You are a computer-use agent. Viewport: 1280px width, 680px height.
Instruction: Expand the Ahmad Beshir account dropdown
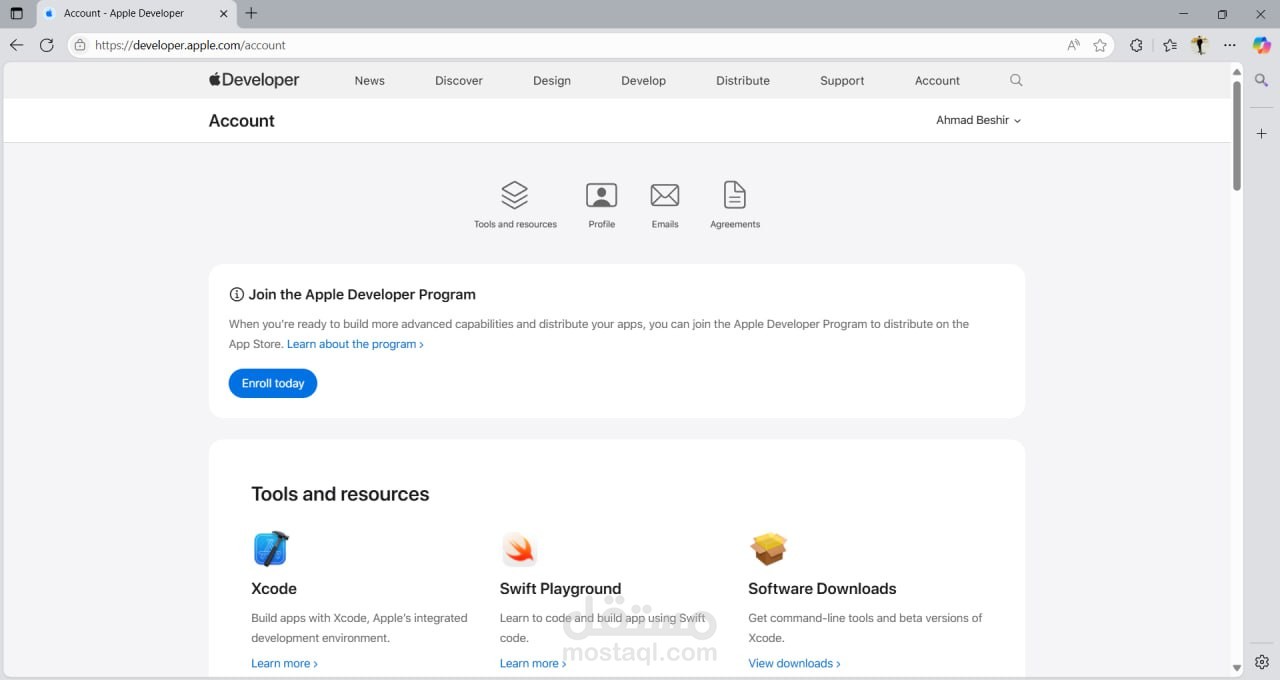[978, 120]
